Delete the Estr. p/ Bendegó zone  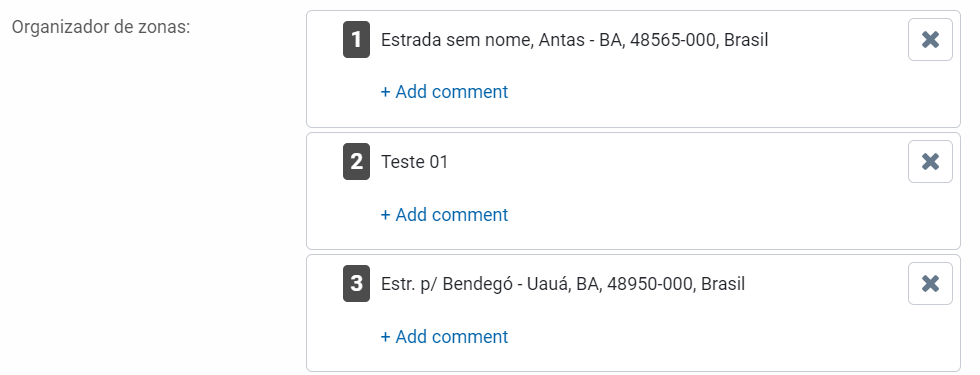click(x=930, y=284)
